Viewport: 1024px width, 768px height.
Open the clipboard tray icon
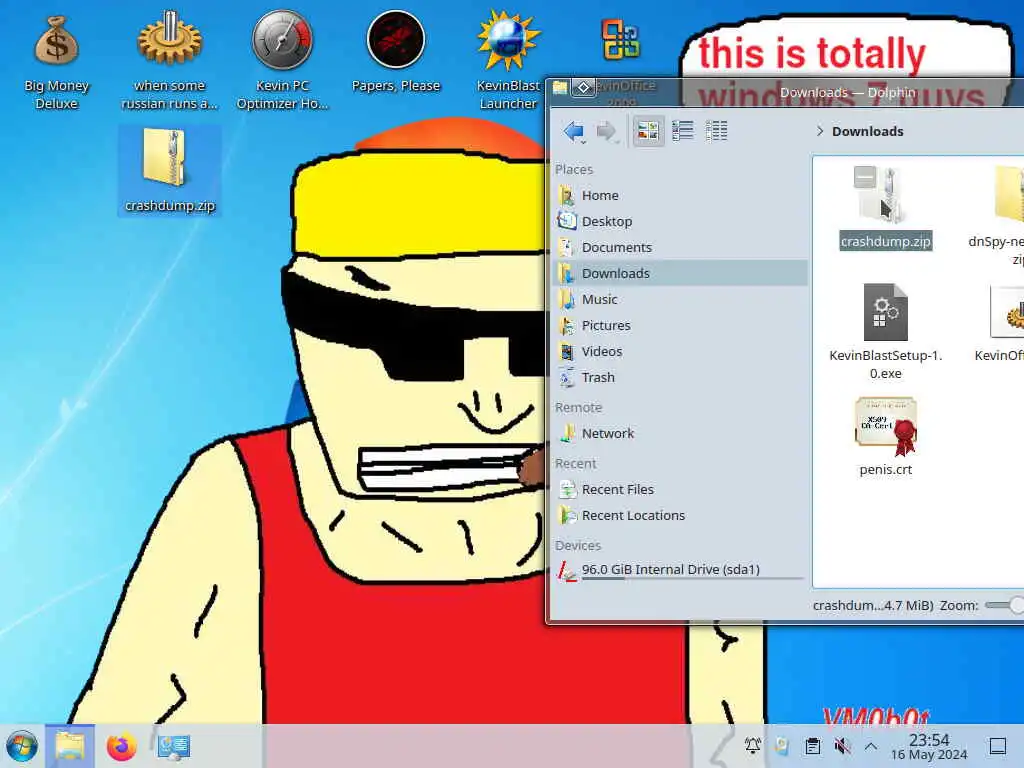point(812,745)
